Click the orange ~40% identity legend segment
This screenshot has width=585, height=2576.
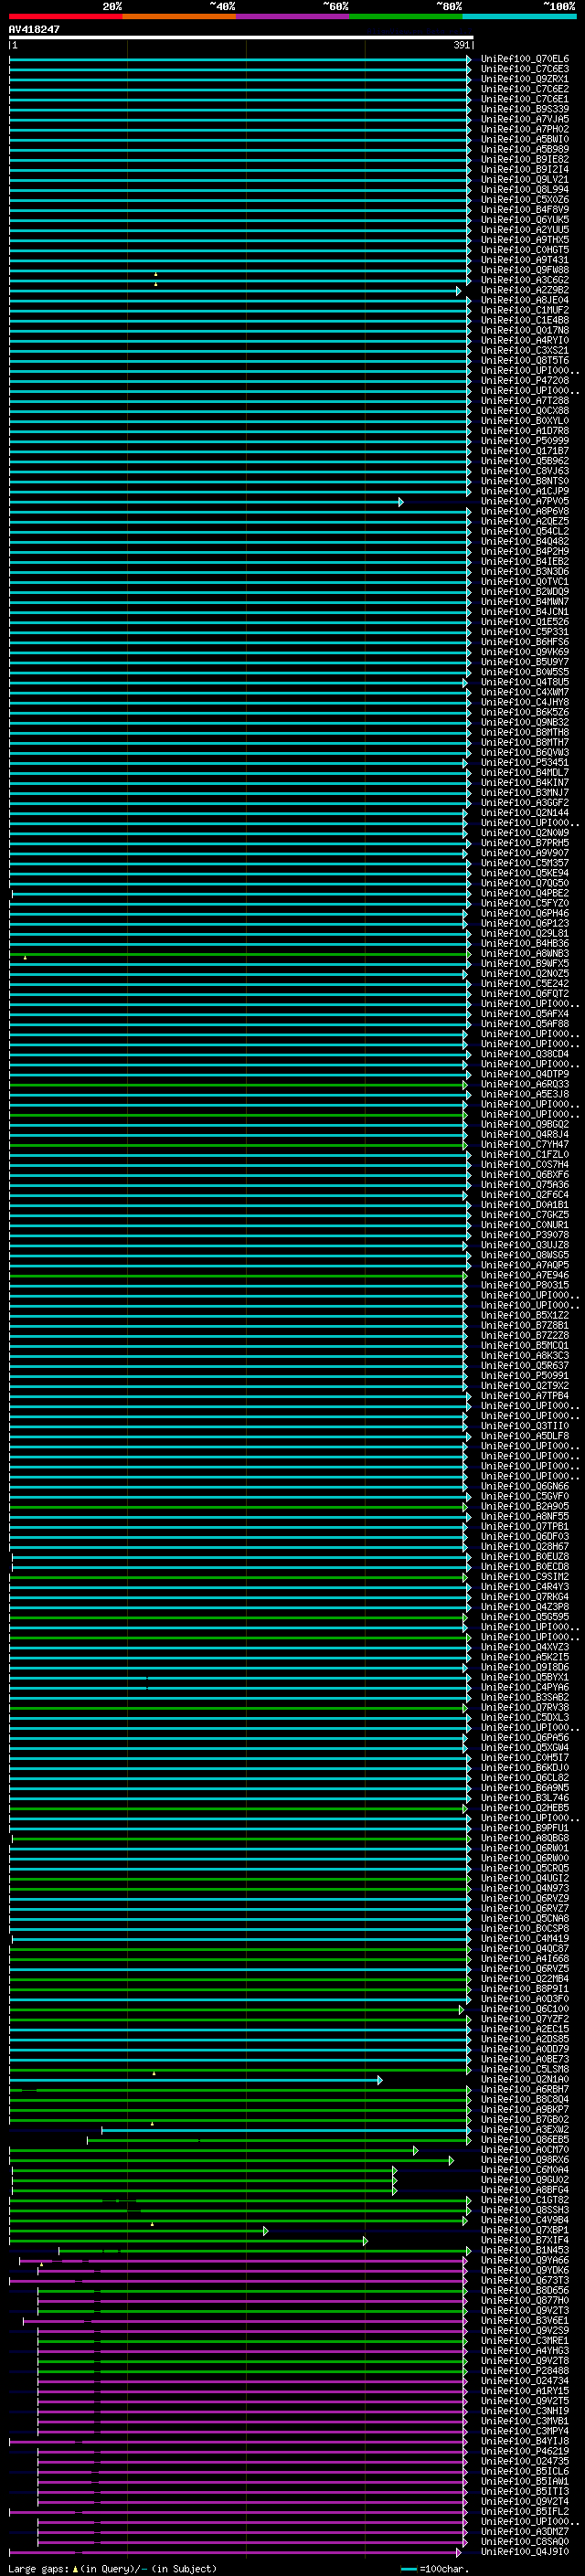179,17
